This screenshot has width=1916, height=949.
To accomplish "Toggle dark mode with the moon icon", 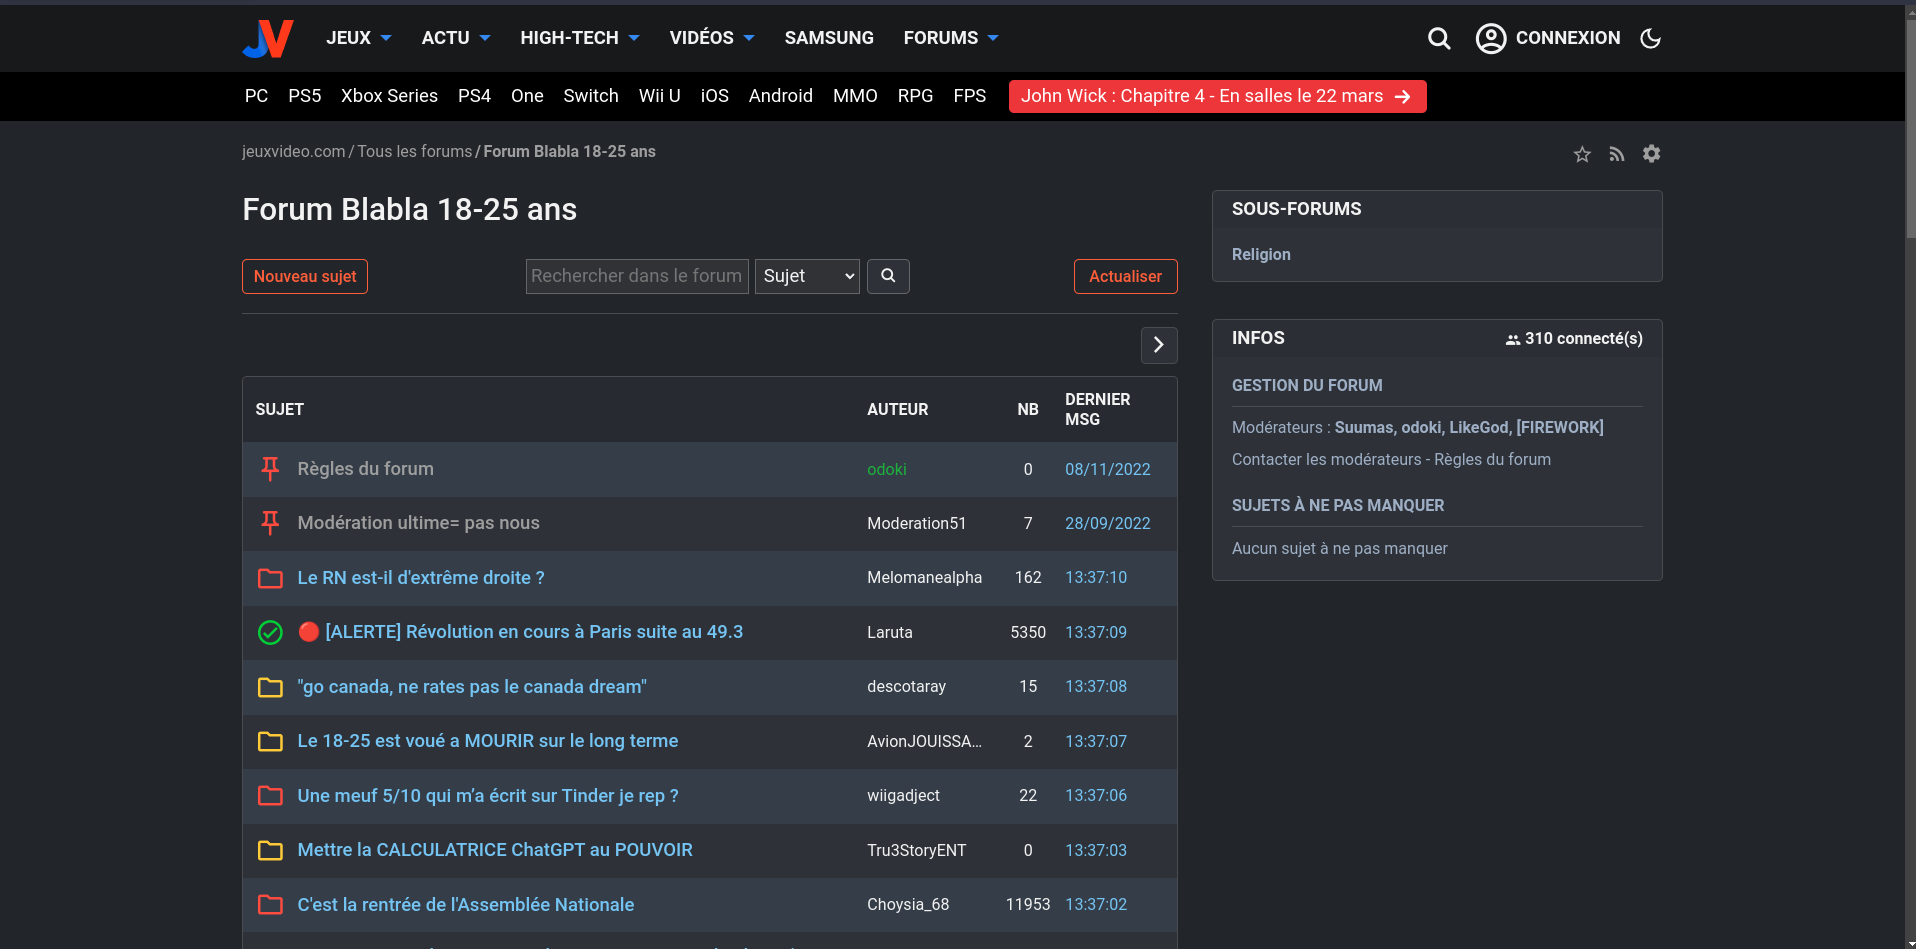I will [x=1650, y=38].
